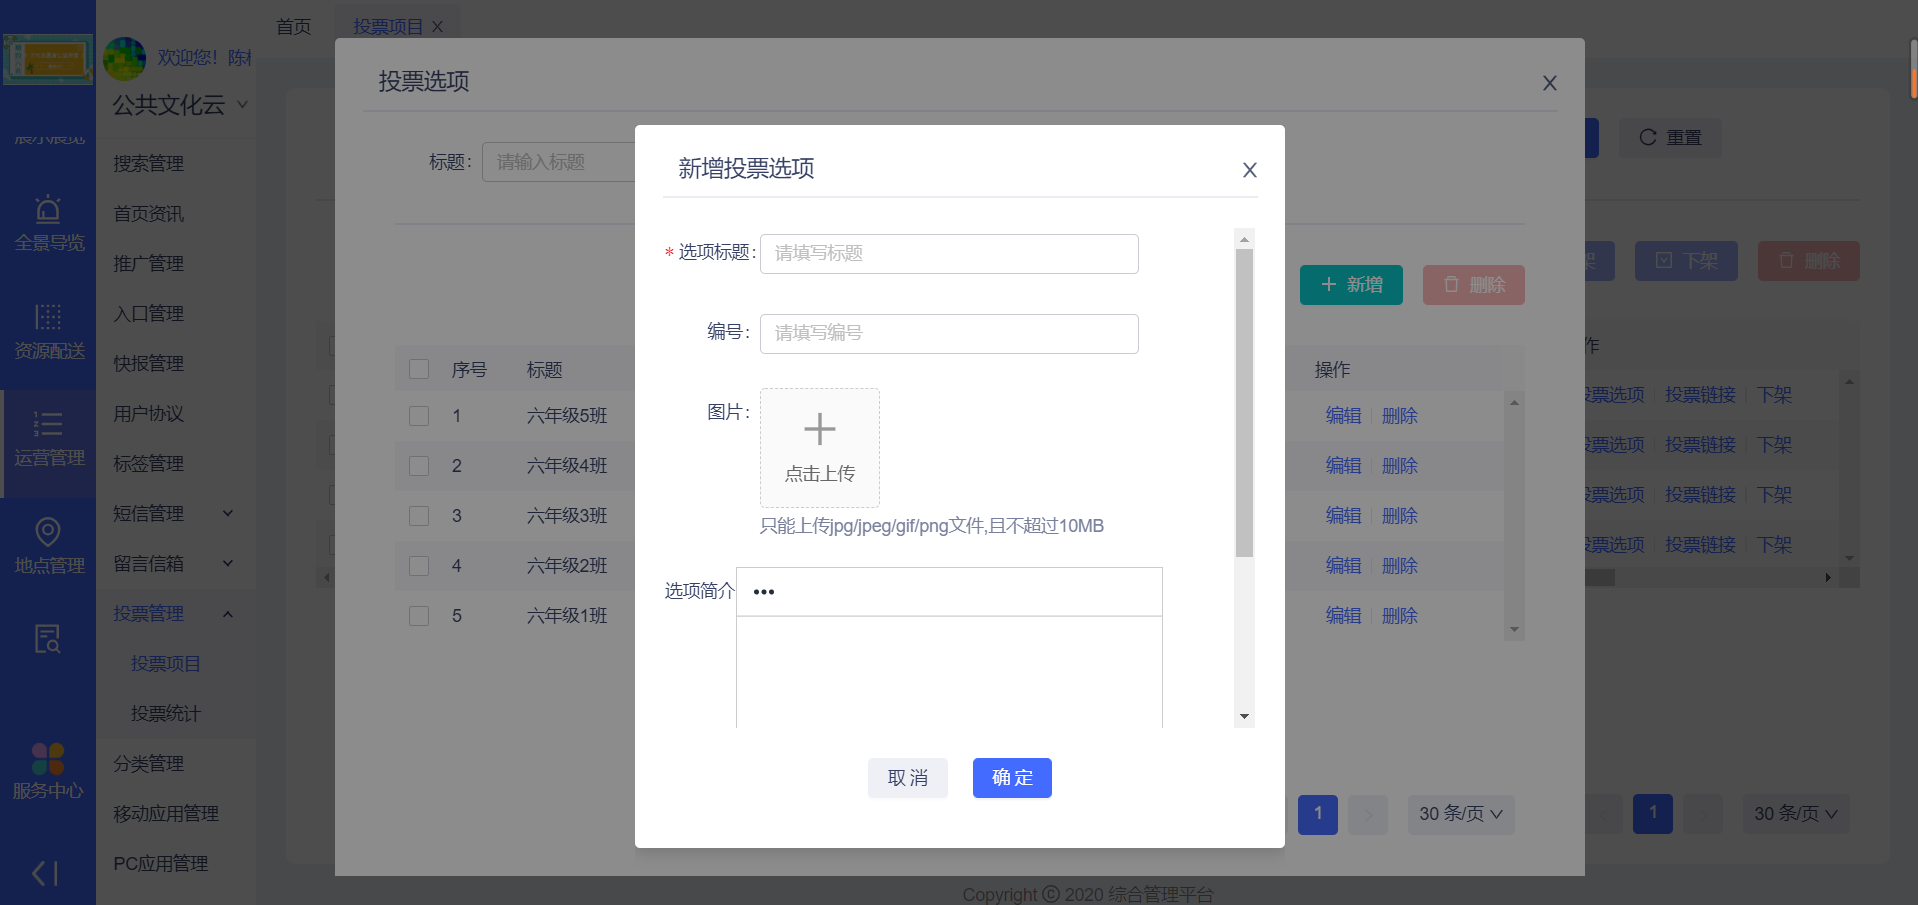Click 删除 for 六年级1班
This screenshot has width=1918, height=905.
point(1400,616)
